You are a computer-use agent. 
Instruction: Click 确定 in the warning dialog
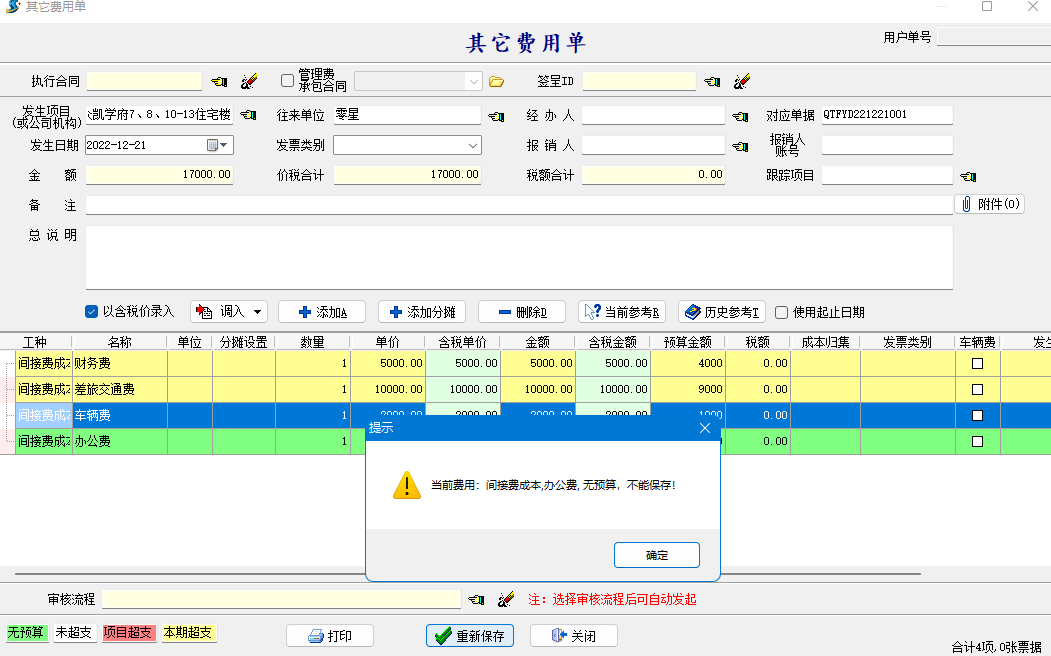656,555
